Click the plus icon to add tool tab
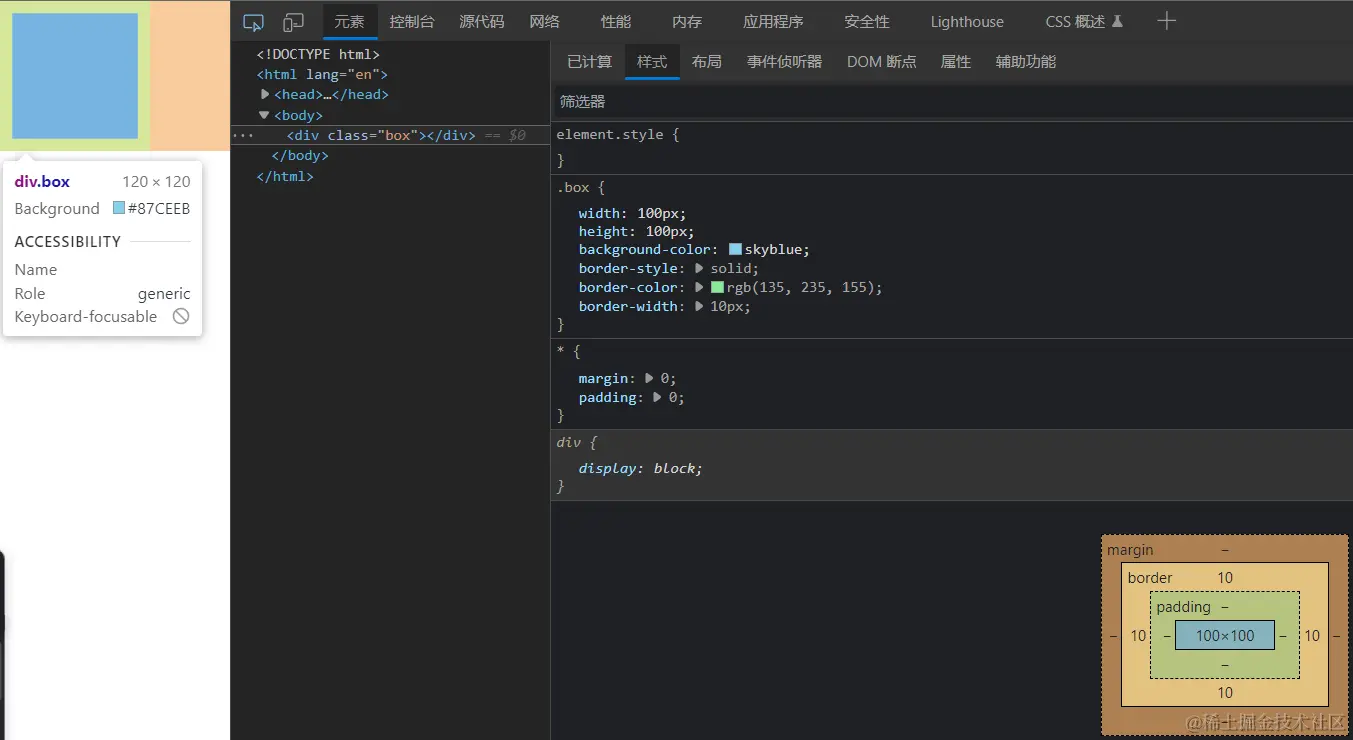This screenshot has width=1353, height=740. 1166,21
